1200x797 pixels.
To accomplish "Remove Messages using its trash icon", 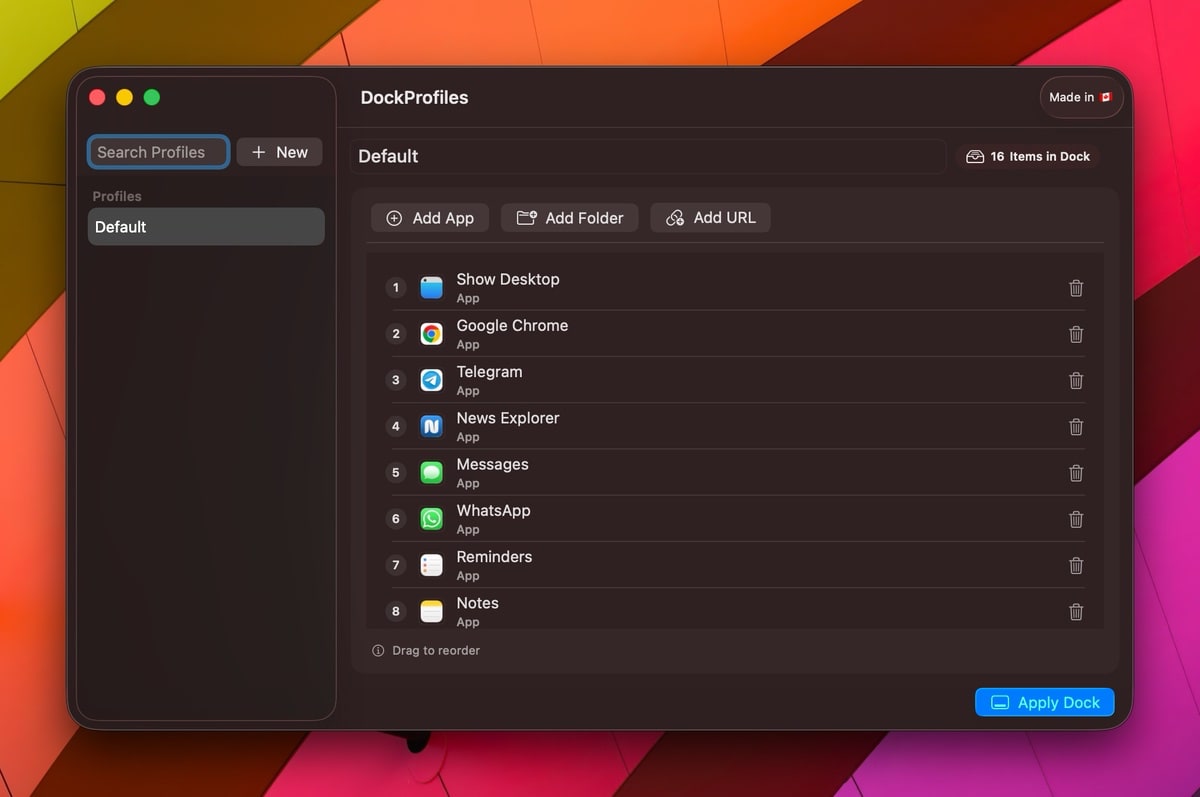I will click(x=1076, y=473).
